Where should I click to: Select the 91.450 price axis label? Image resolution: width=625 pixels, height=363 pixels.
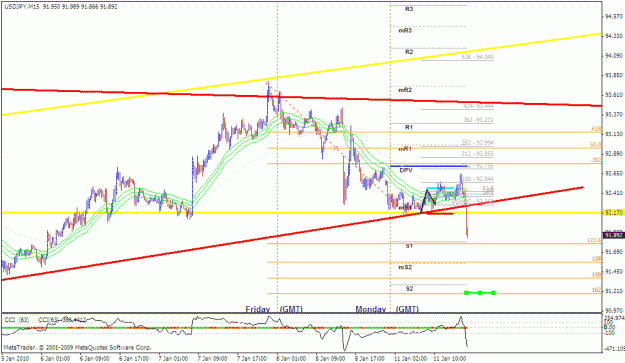click(614, 271)
